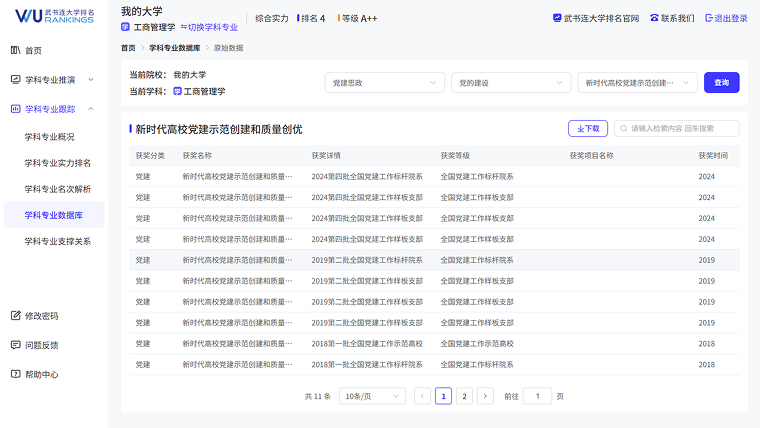Go to 学科专业数据库 in breadcrumb
Screen dimensions: 760x428
[174, 48]
